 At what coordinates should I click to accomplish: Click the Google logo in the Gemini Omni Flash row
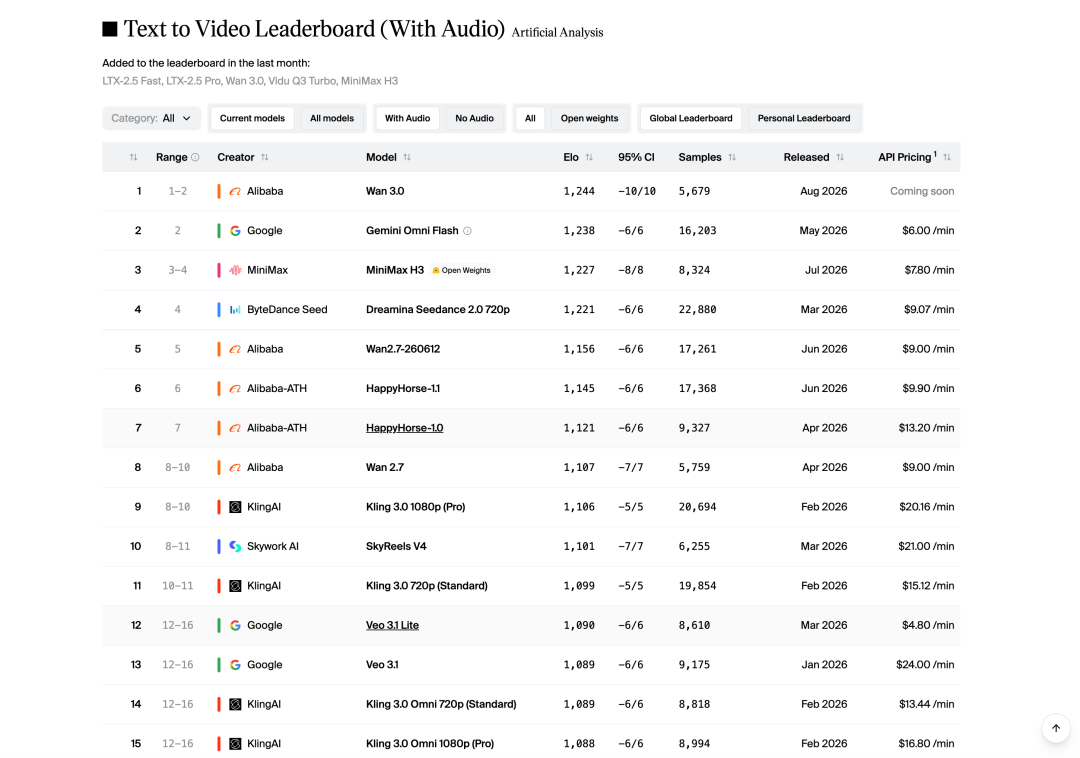coord(235,231)
